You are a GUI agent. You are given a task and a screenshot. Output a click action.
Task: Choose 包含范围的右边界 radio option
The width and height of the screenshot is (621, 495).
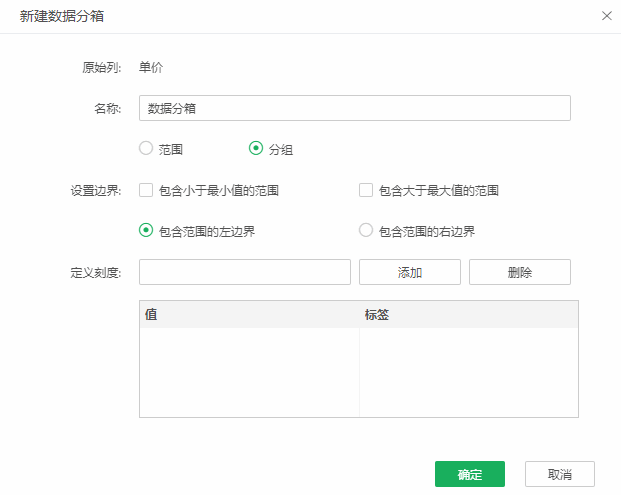click(x=366, y=231)
